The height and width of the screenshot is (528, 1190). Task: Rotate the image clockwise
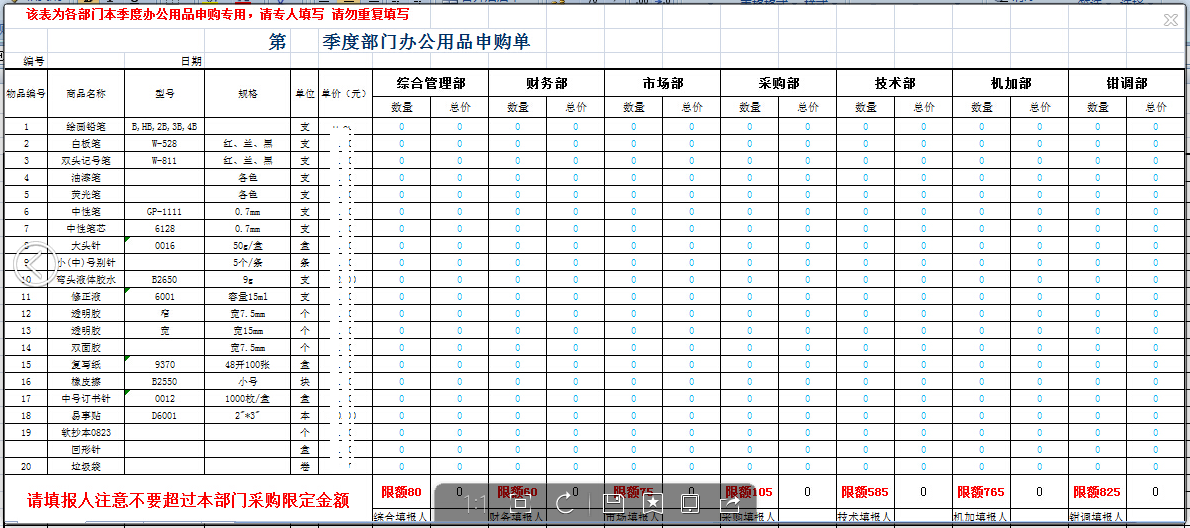565,502
